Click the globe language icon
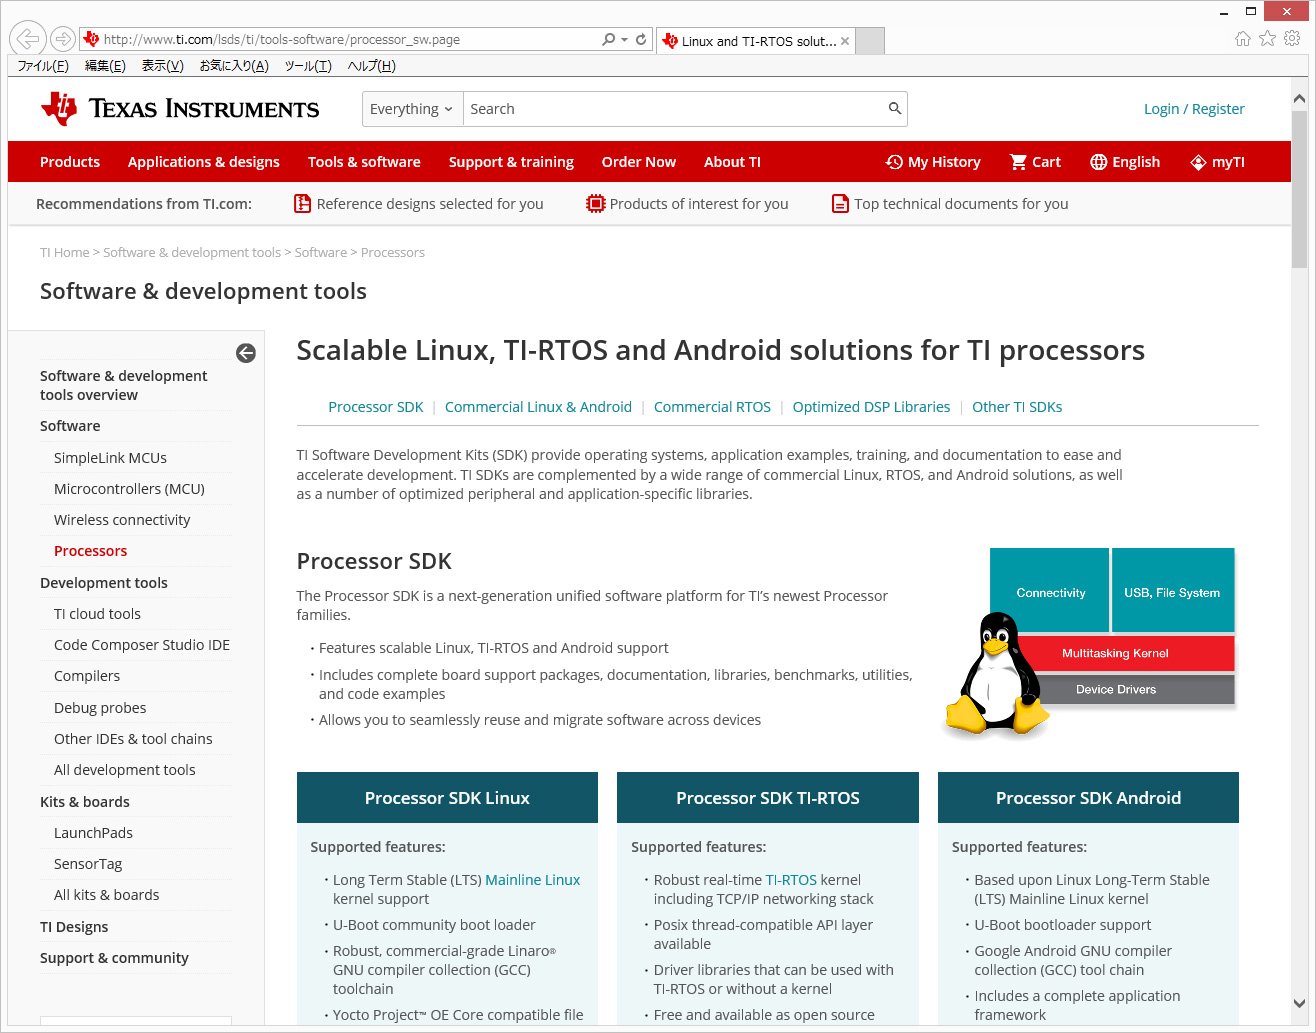Image resolution: width=1316 pixels, height=1033 pixels. coord(1098,162)
